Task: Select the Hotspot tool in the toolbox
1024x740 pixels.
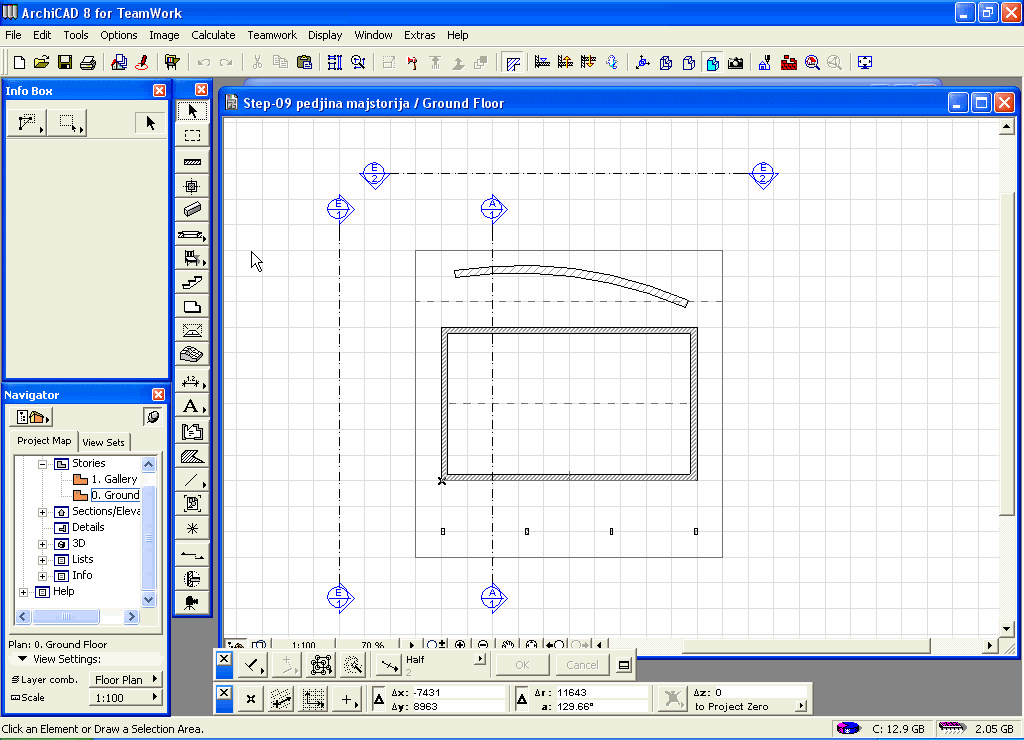Action: point(192,528)
